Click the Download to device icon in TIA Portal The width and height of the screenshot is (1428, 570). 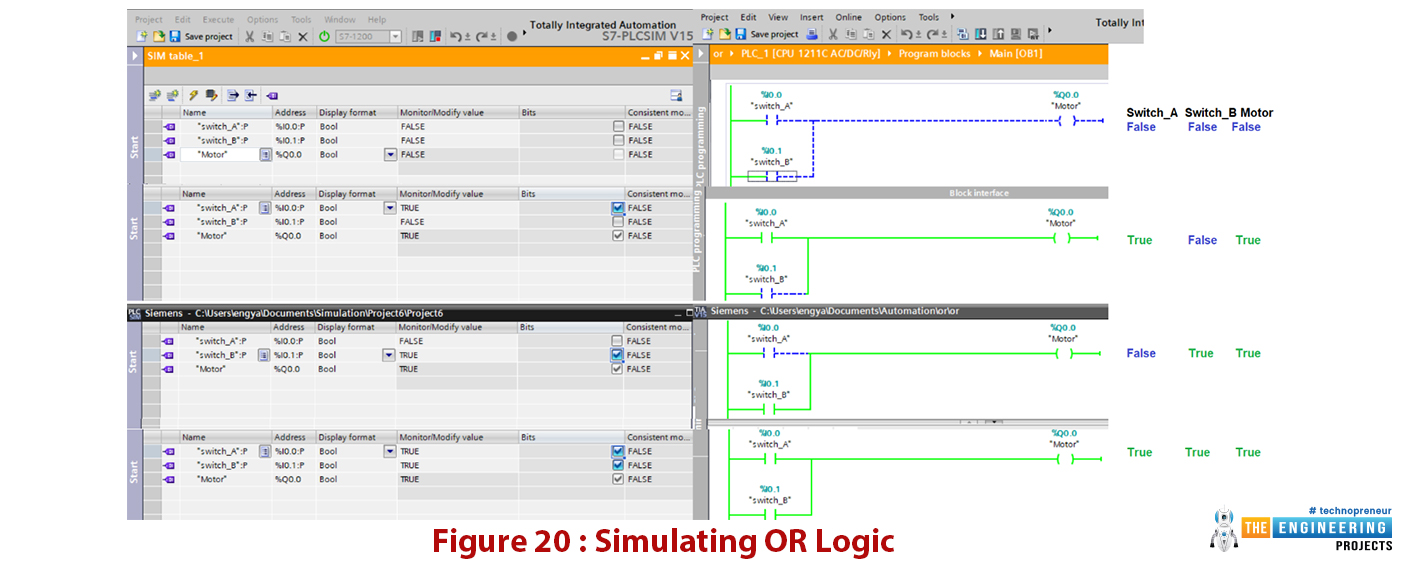pos(980,34)
